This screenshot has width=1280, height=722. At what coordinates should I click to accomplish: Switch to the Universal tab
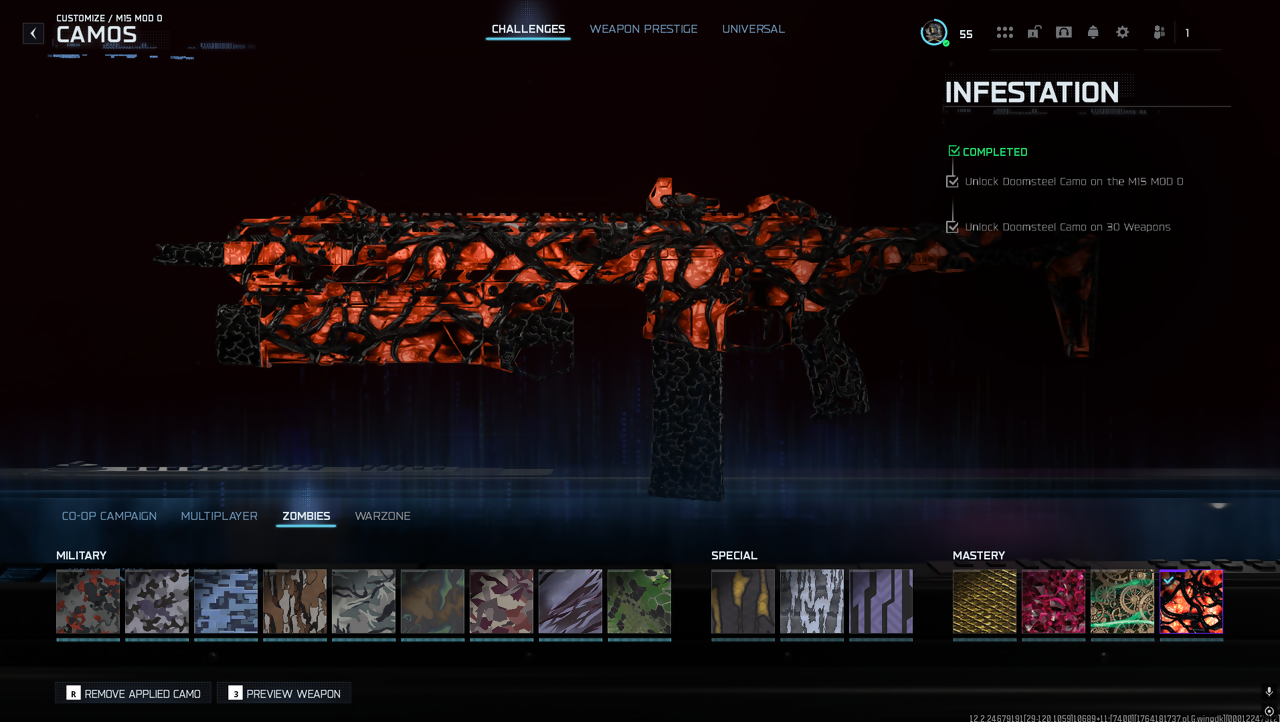753,29
